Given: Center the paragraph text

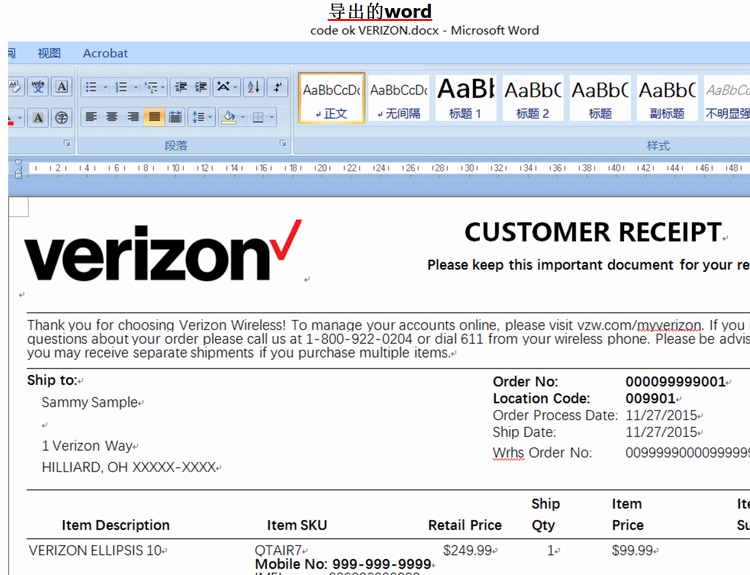Looking at the screenshot, I should pos(112,117).
